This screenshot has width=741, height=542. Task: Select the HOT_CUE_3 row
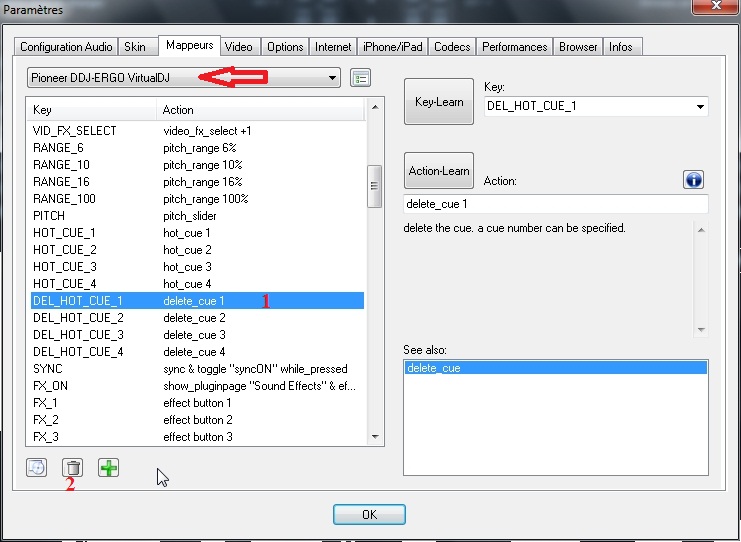[x=198, y=267]
